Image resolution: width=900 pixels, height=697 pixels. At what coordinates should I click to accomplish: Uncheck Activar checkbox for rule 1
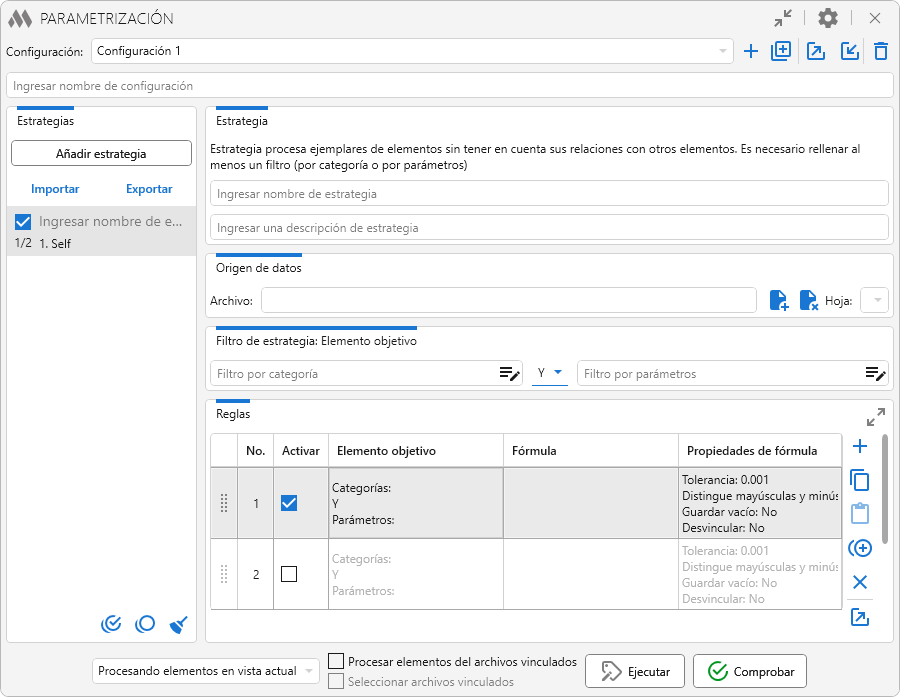289,503
